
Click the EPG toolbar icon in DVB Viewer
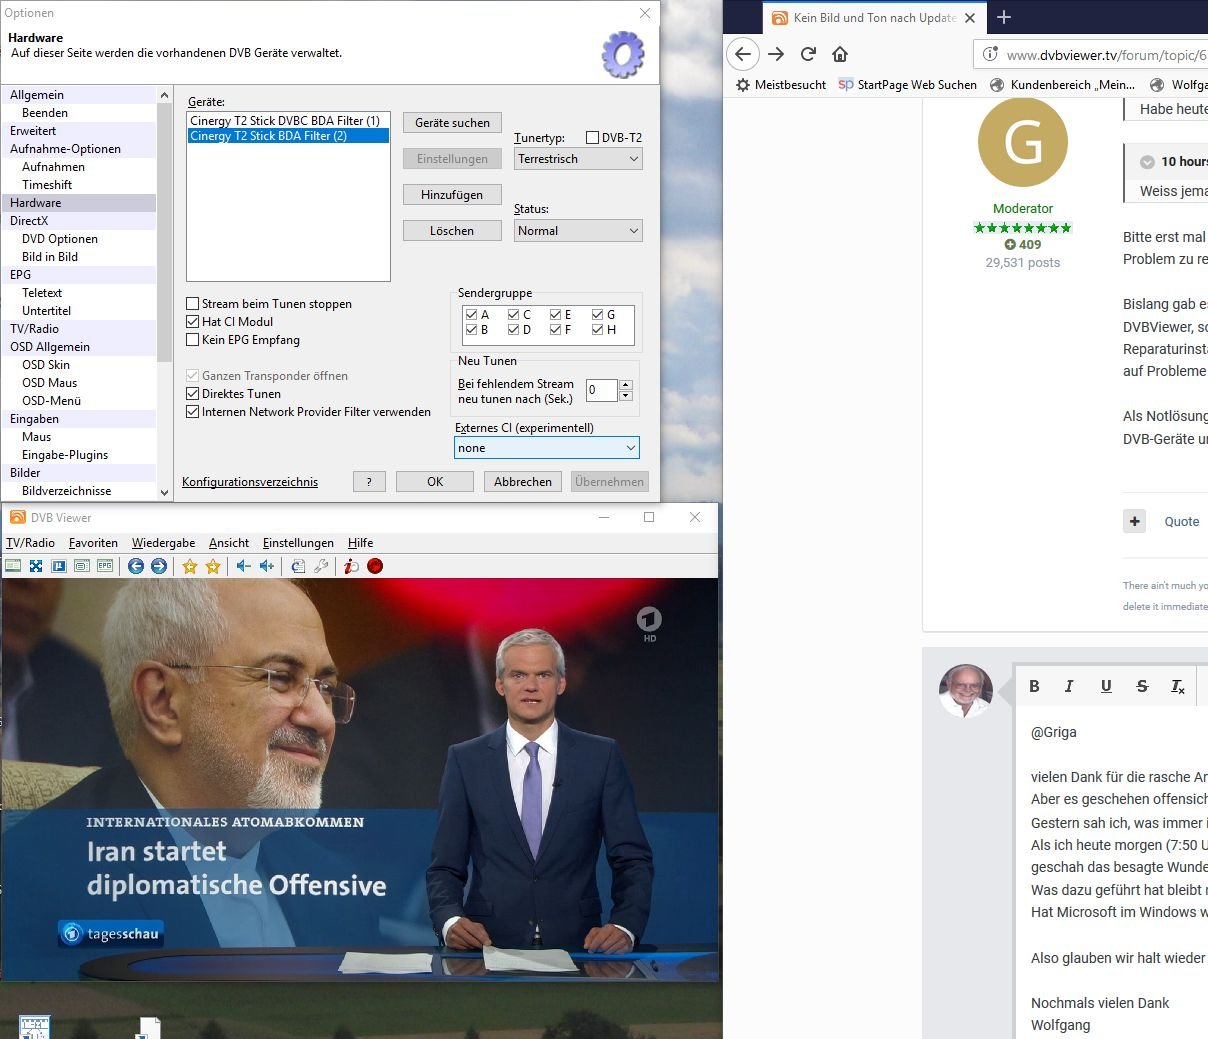point(105,566)
